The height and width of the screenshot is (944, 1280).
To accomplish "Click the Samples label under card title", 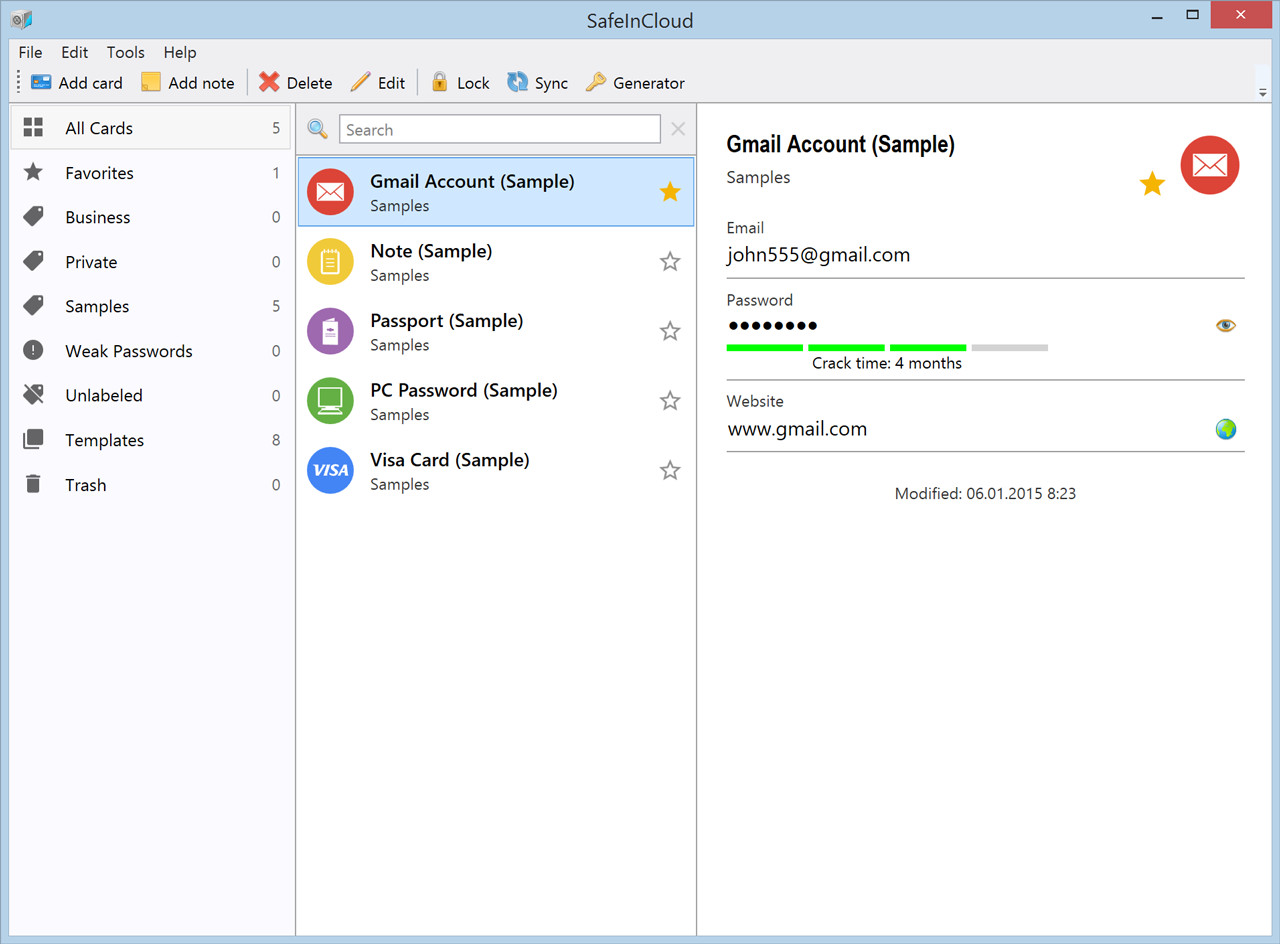I will coord(758,177).
